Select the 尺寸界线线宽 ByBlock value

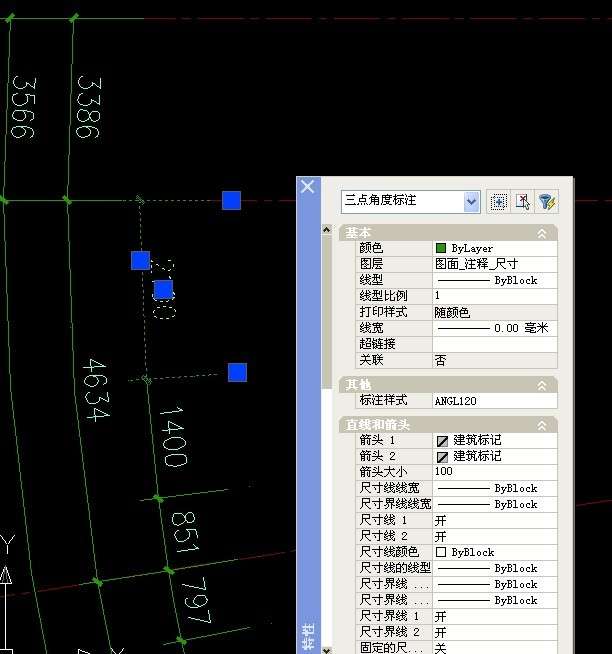[x=495, y=504]
